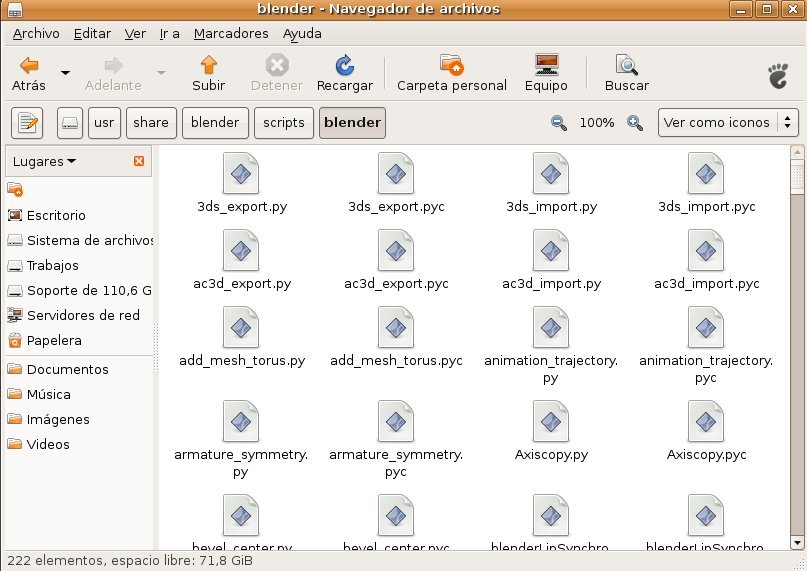This screenshot has width=807, height=571.
Task: Open Ver como iconos view dropdown
Action: coord(728,123)
